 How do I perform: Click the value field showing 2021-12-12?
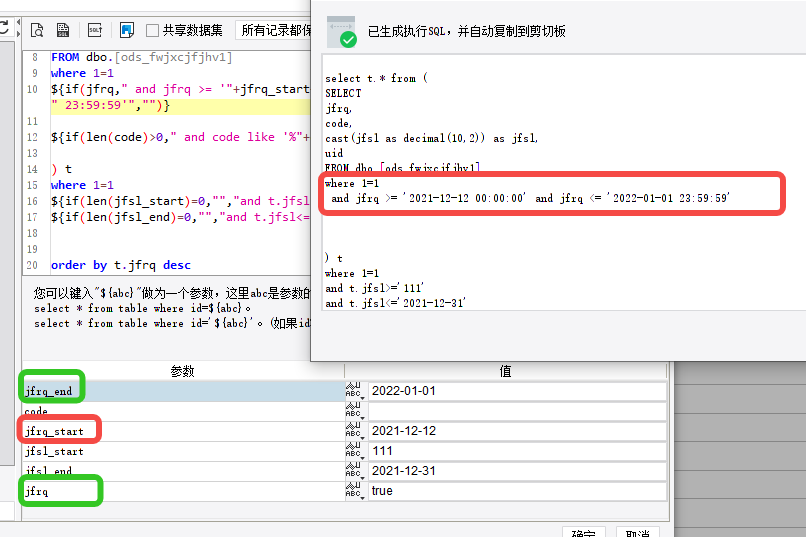[x=517, y=431]
